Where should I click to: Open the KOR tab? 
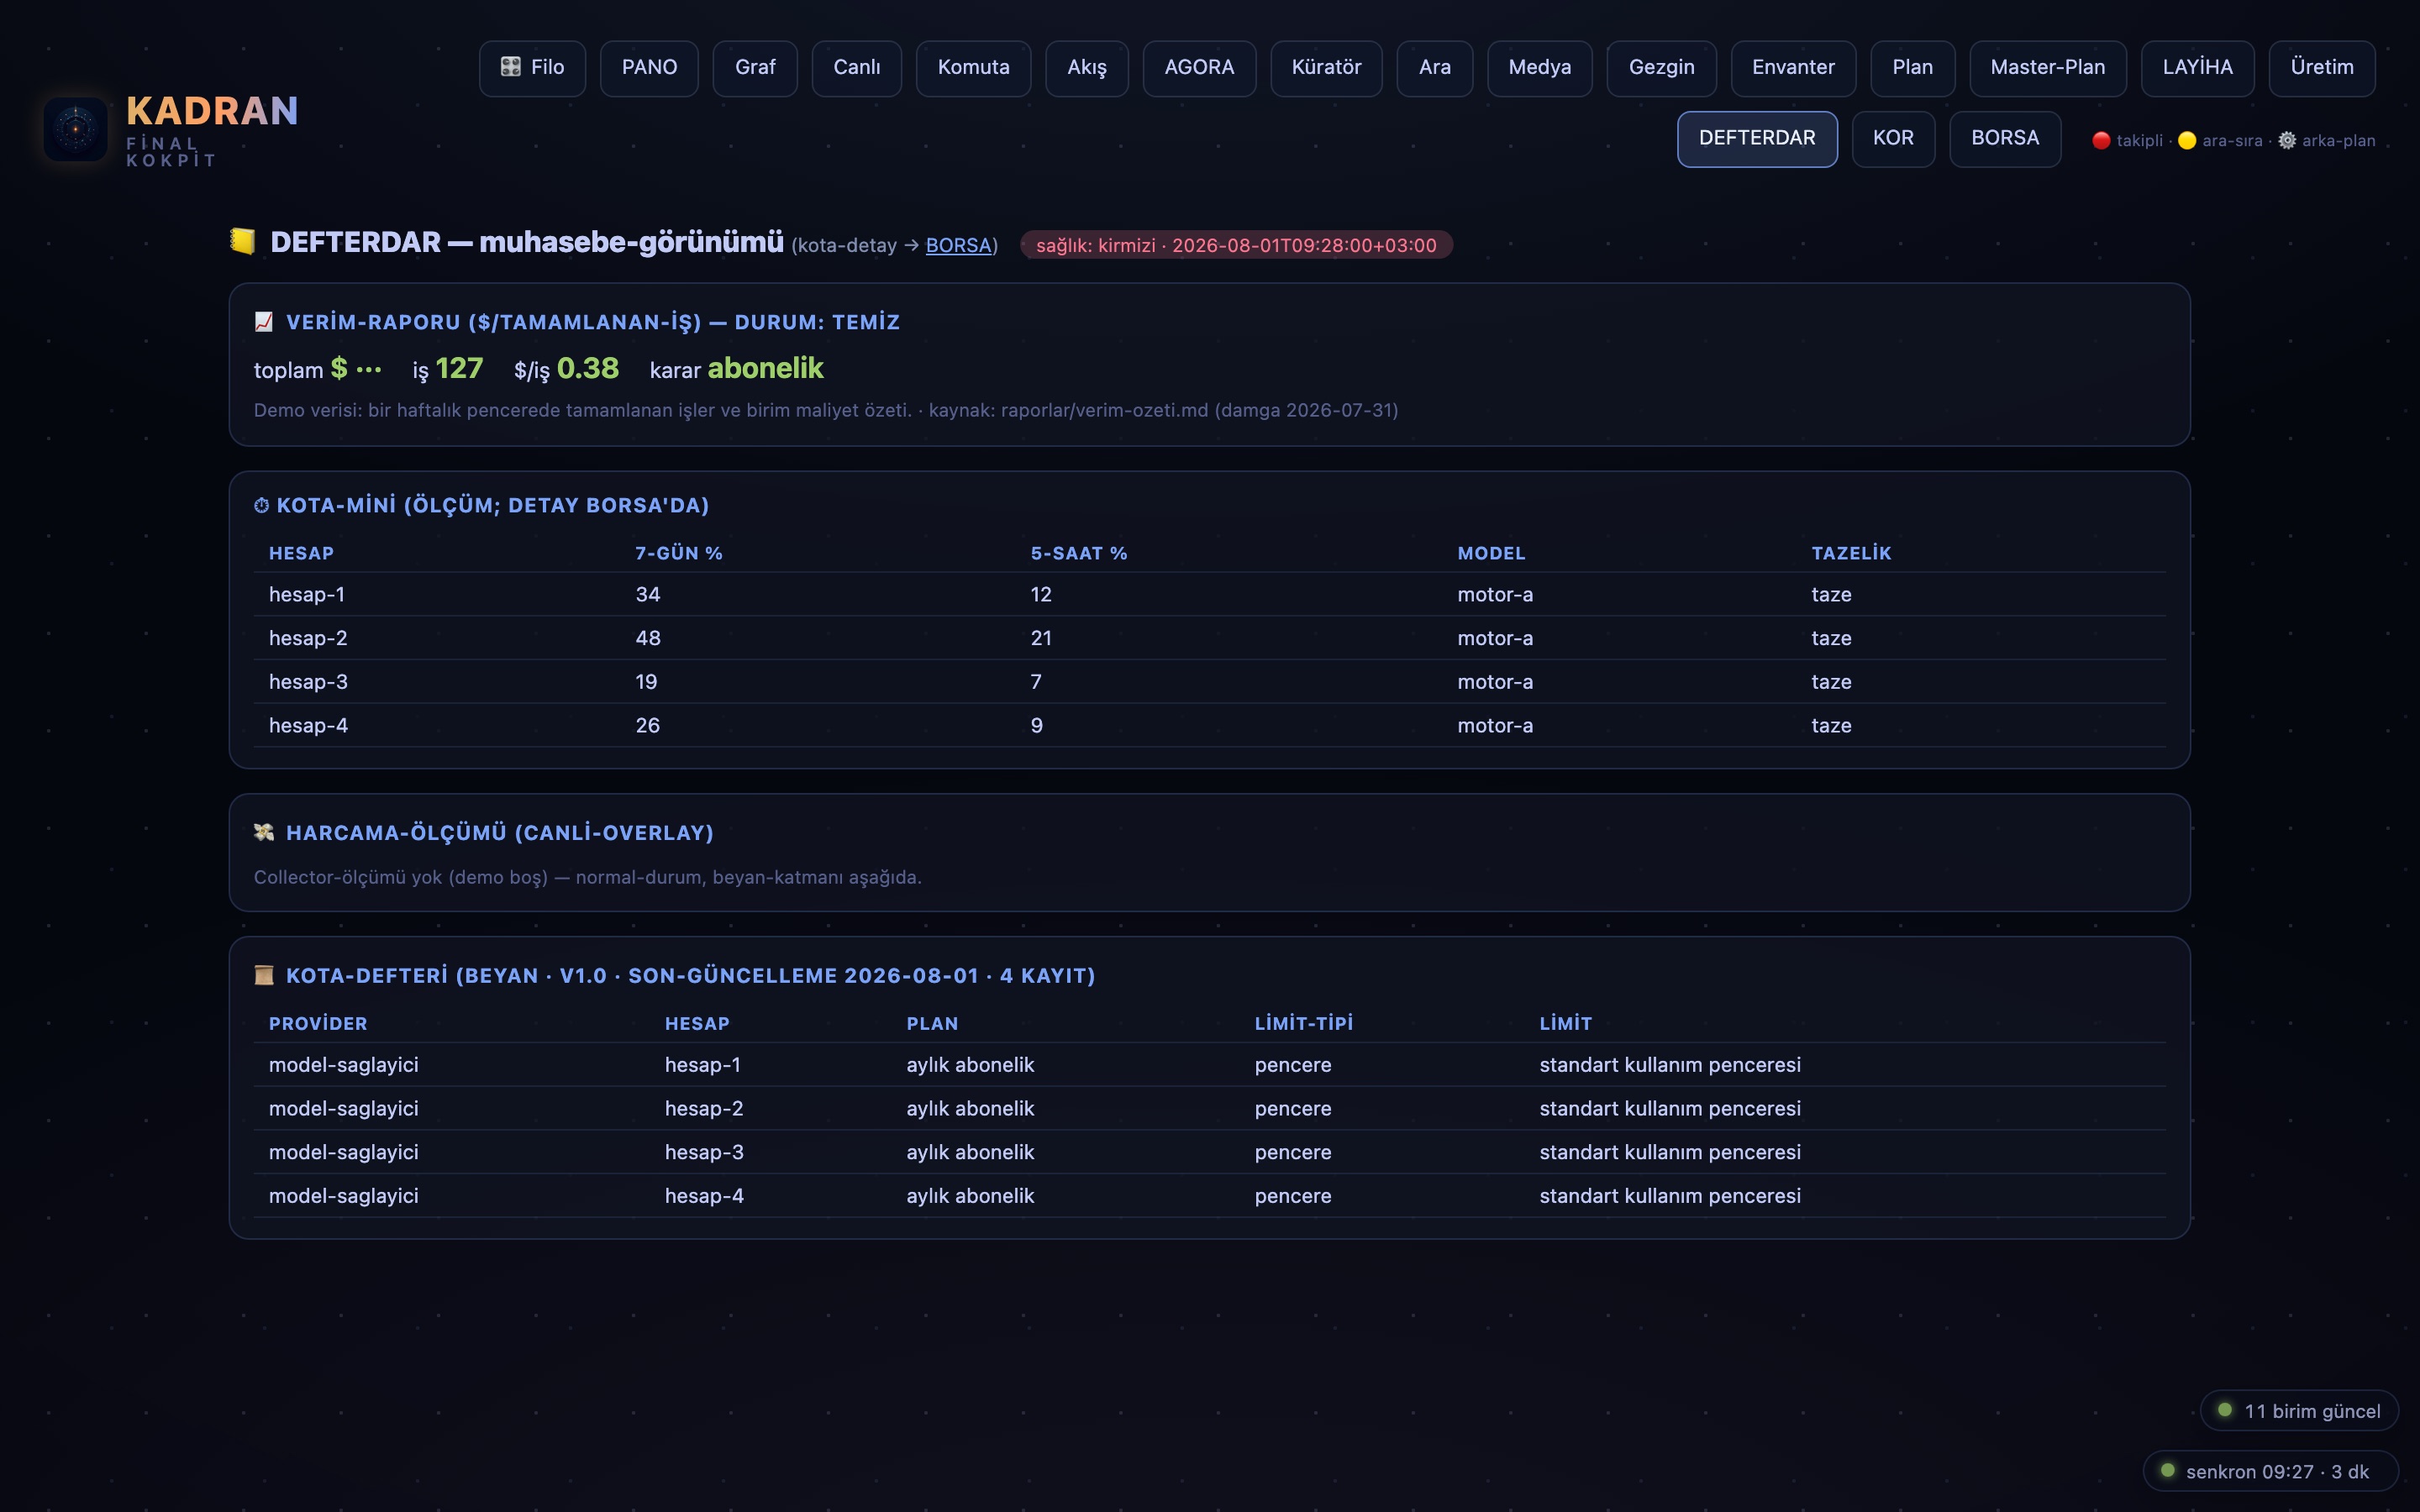point(1893,139)
